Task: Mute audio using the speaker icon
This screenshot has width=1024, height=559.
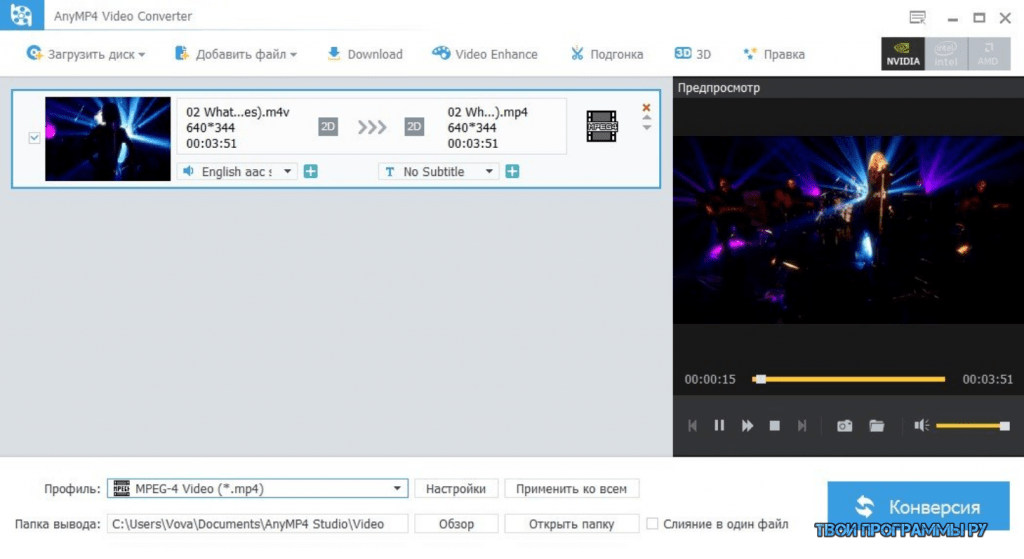Action: coord(921,426)
